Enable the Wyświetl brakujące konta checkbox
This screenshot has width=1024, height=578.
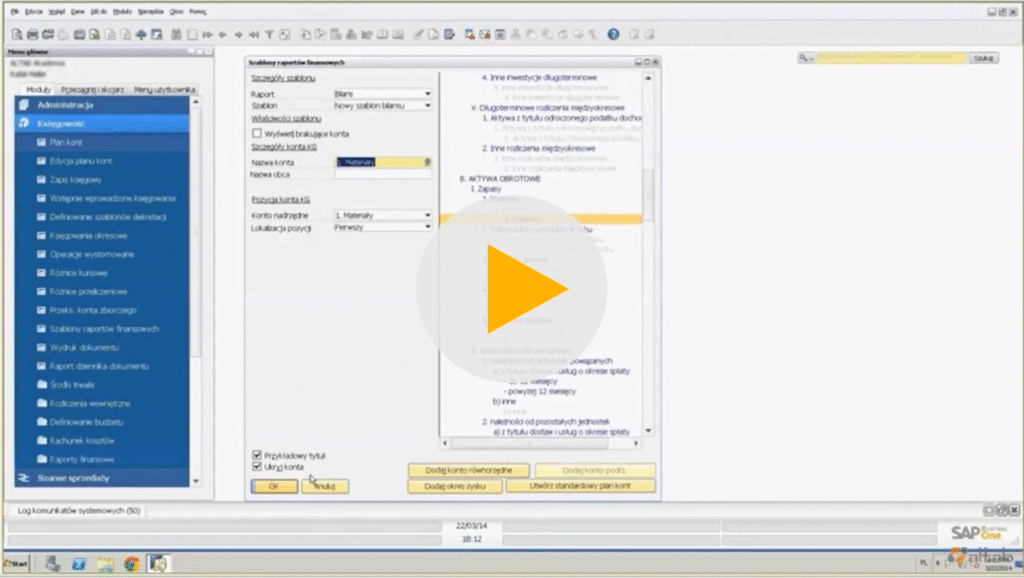(257, 135)
